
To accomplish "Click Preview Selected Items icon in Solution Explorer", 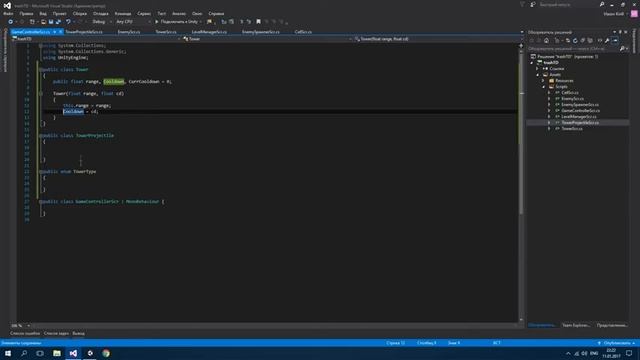I will coord(615,40).
